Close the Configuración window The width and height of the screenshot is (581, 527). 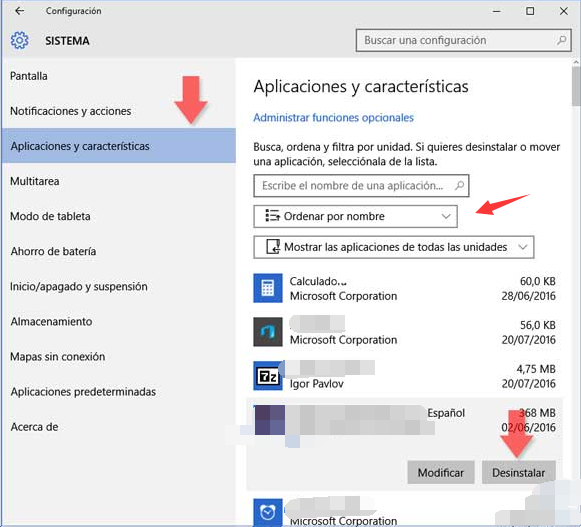click(564, 11)
